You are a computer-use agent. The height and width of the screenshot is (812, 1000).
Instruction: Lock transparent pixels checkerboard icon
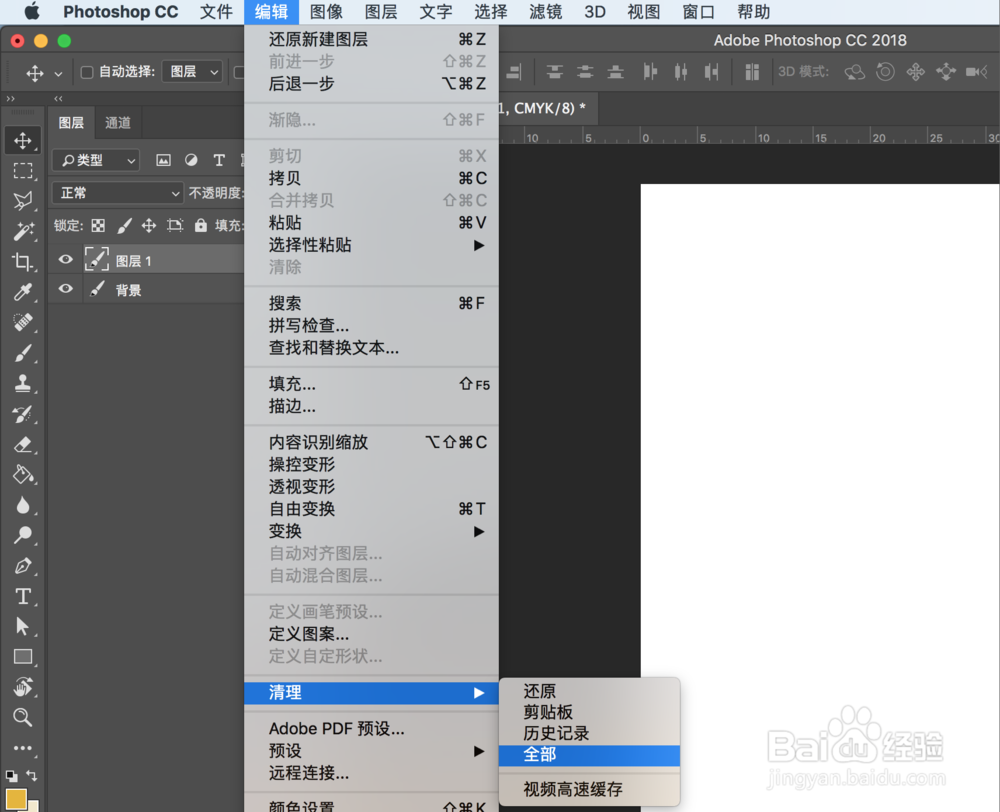(98, 225)
